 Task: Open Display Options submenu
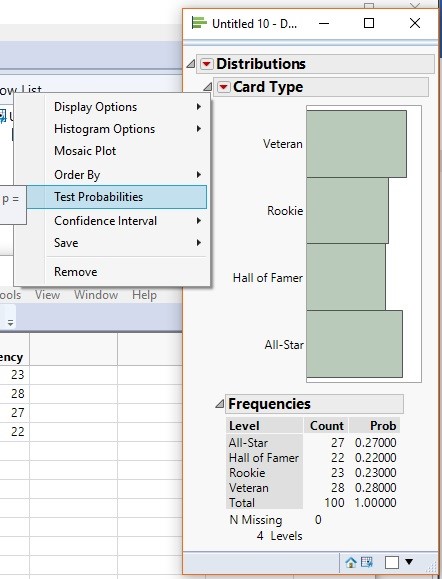117,107
